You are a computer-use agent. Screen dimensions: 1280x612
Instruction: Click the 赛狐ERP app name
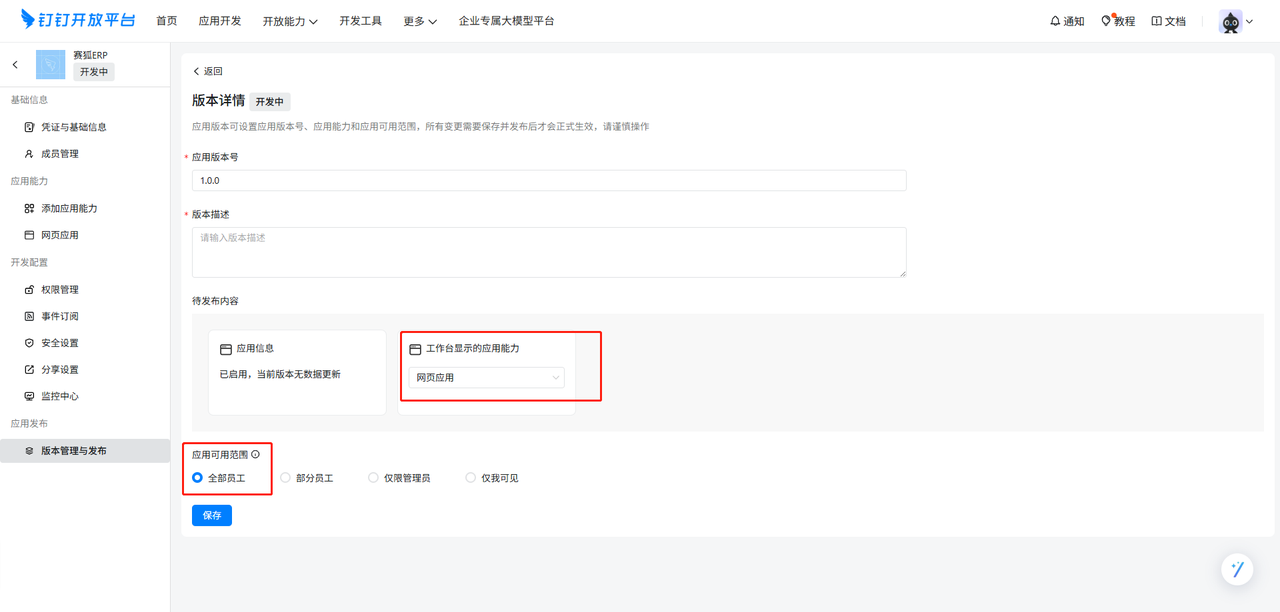(x=90, y=55)
